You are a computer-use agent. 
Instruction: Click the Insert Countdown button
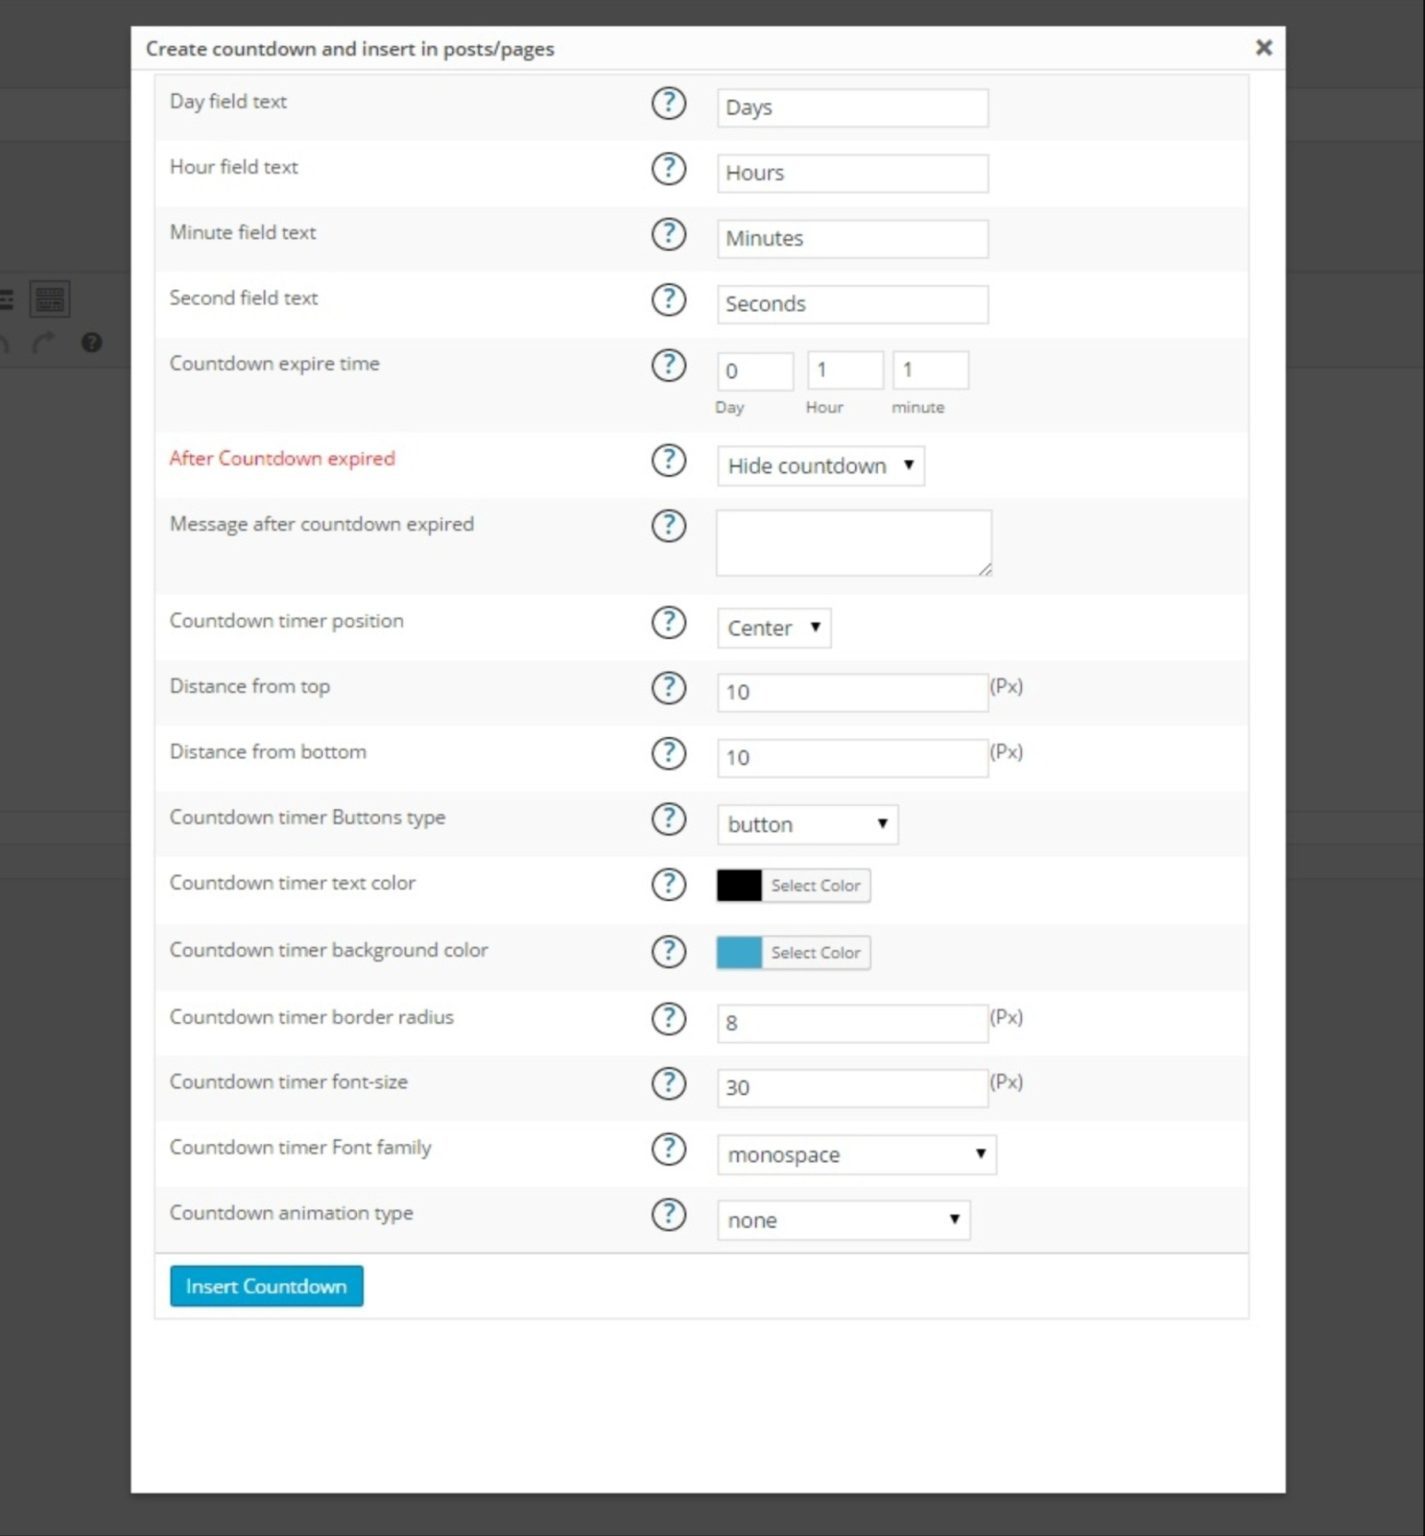click(x=265, y=1286)
